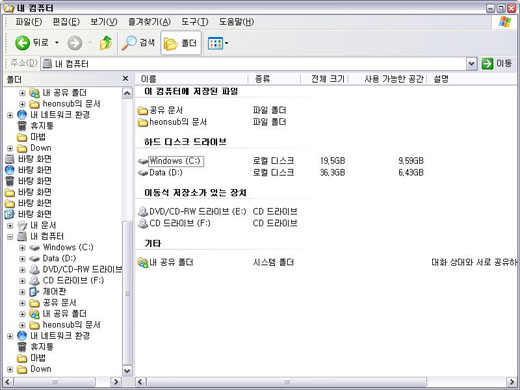Open the 편집(E) menu
This screenshot has height=390, width=520.
click(66, 22)
